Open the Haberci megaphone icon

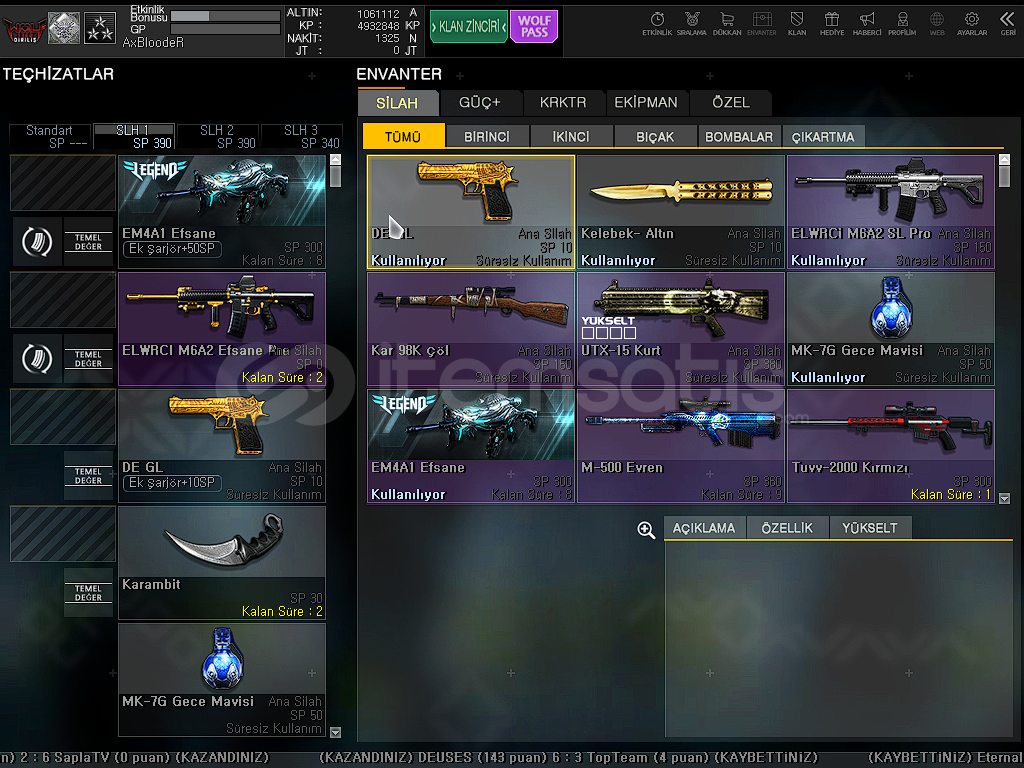(x=867, y=24)
